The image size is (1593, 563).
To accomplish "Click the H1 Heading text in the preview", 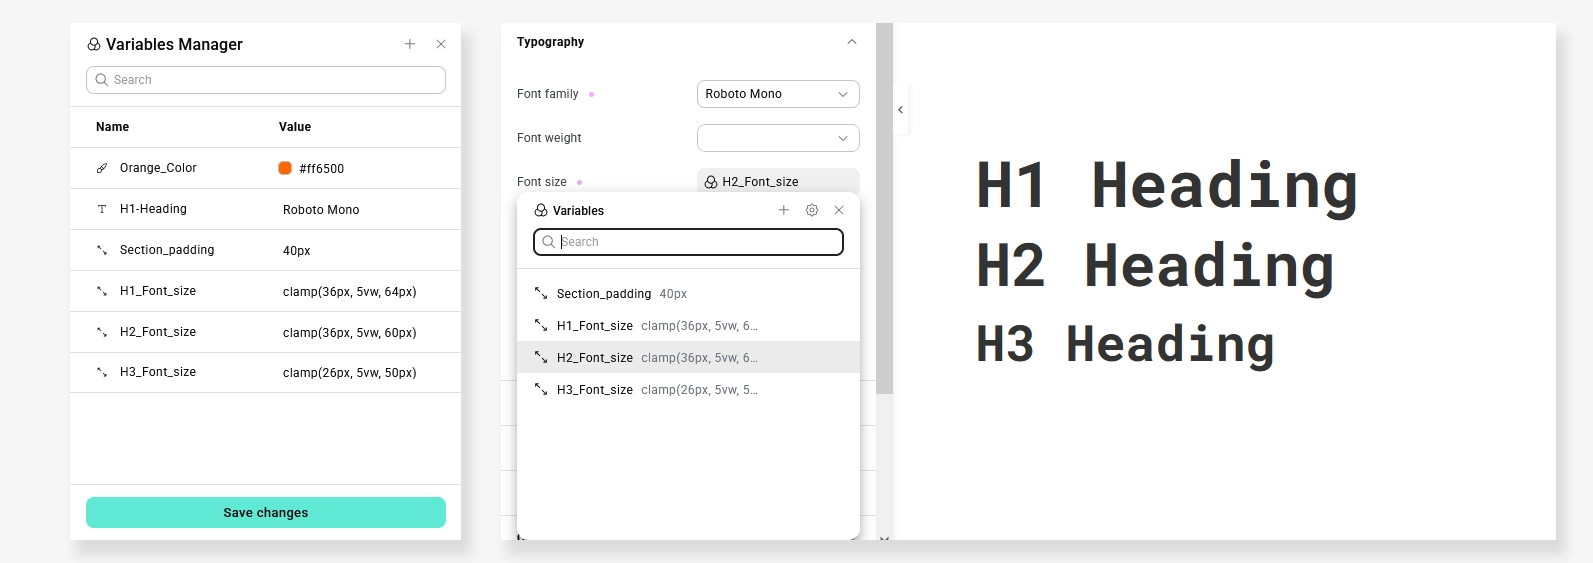I will pyautogui.click(x=1167, y=186).
